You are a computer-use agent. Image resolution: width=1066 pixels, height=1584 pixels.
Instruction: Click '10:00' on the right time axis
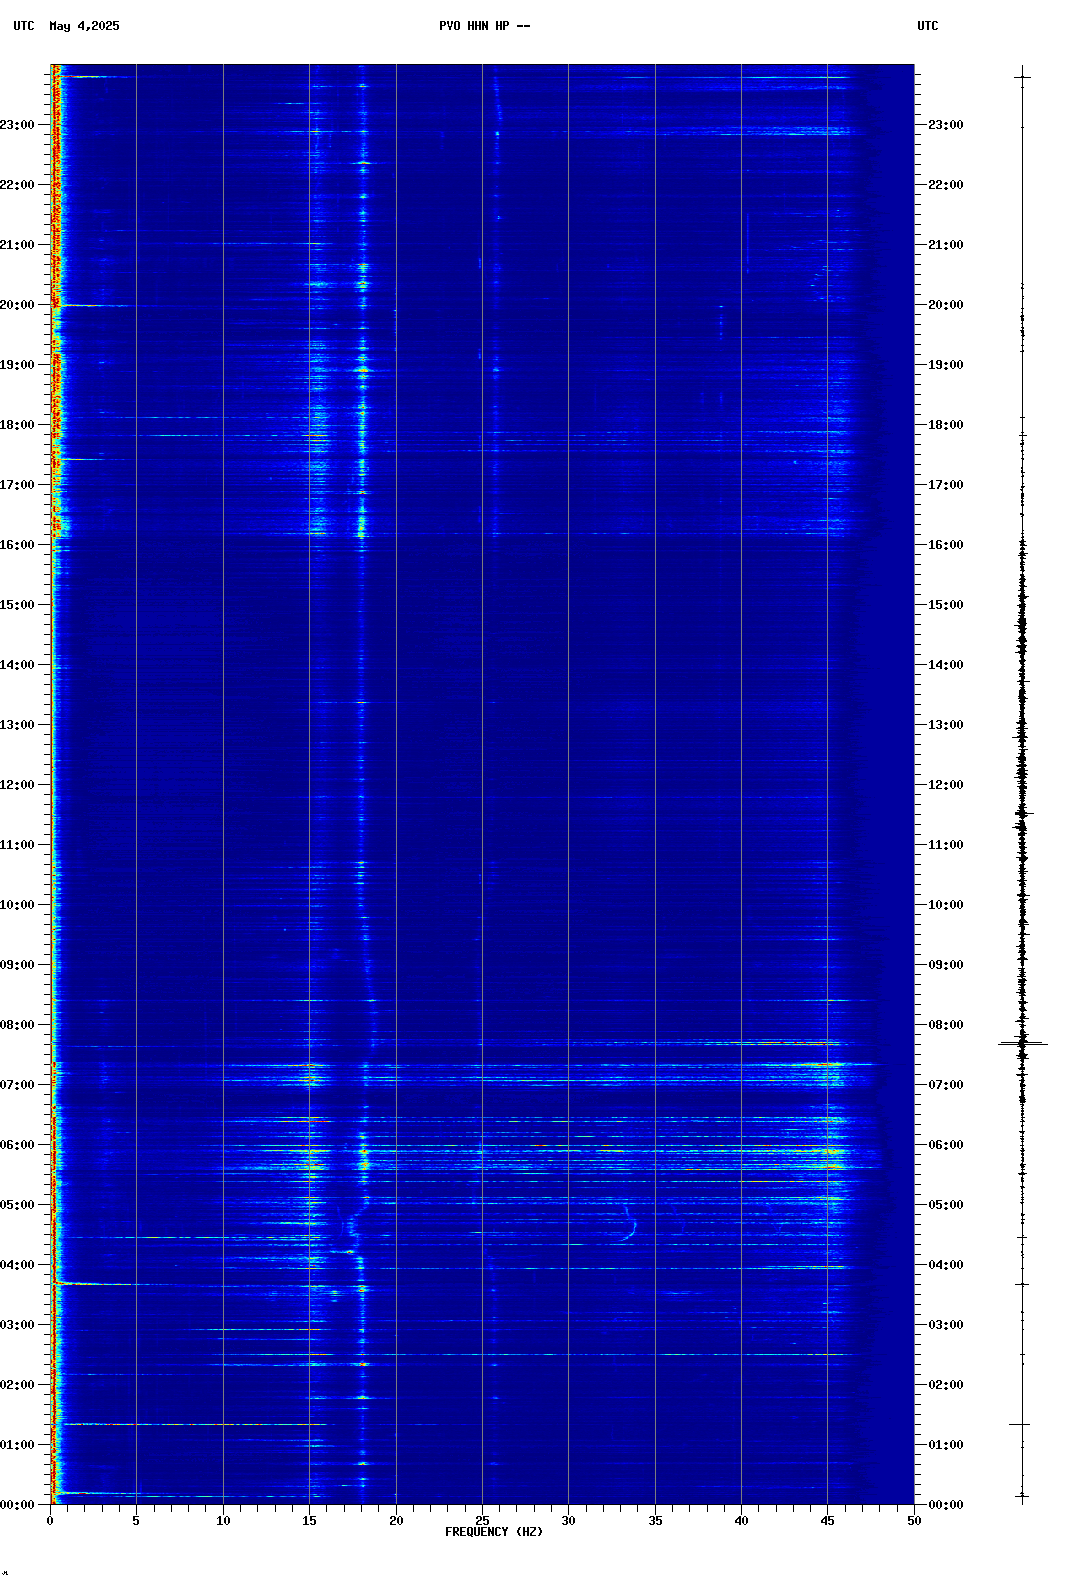pos(946,905)
